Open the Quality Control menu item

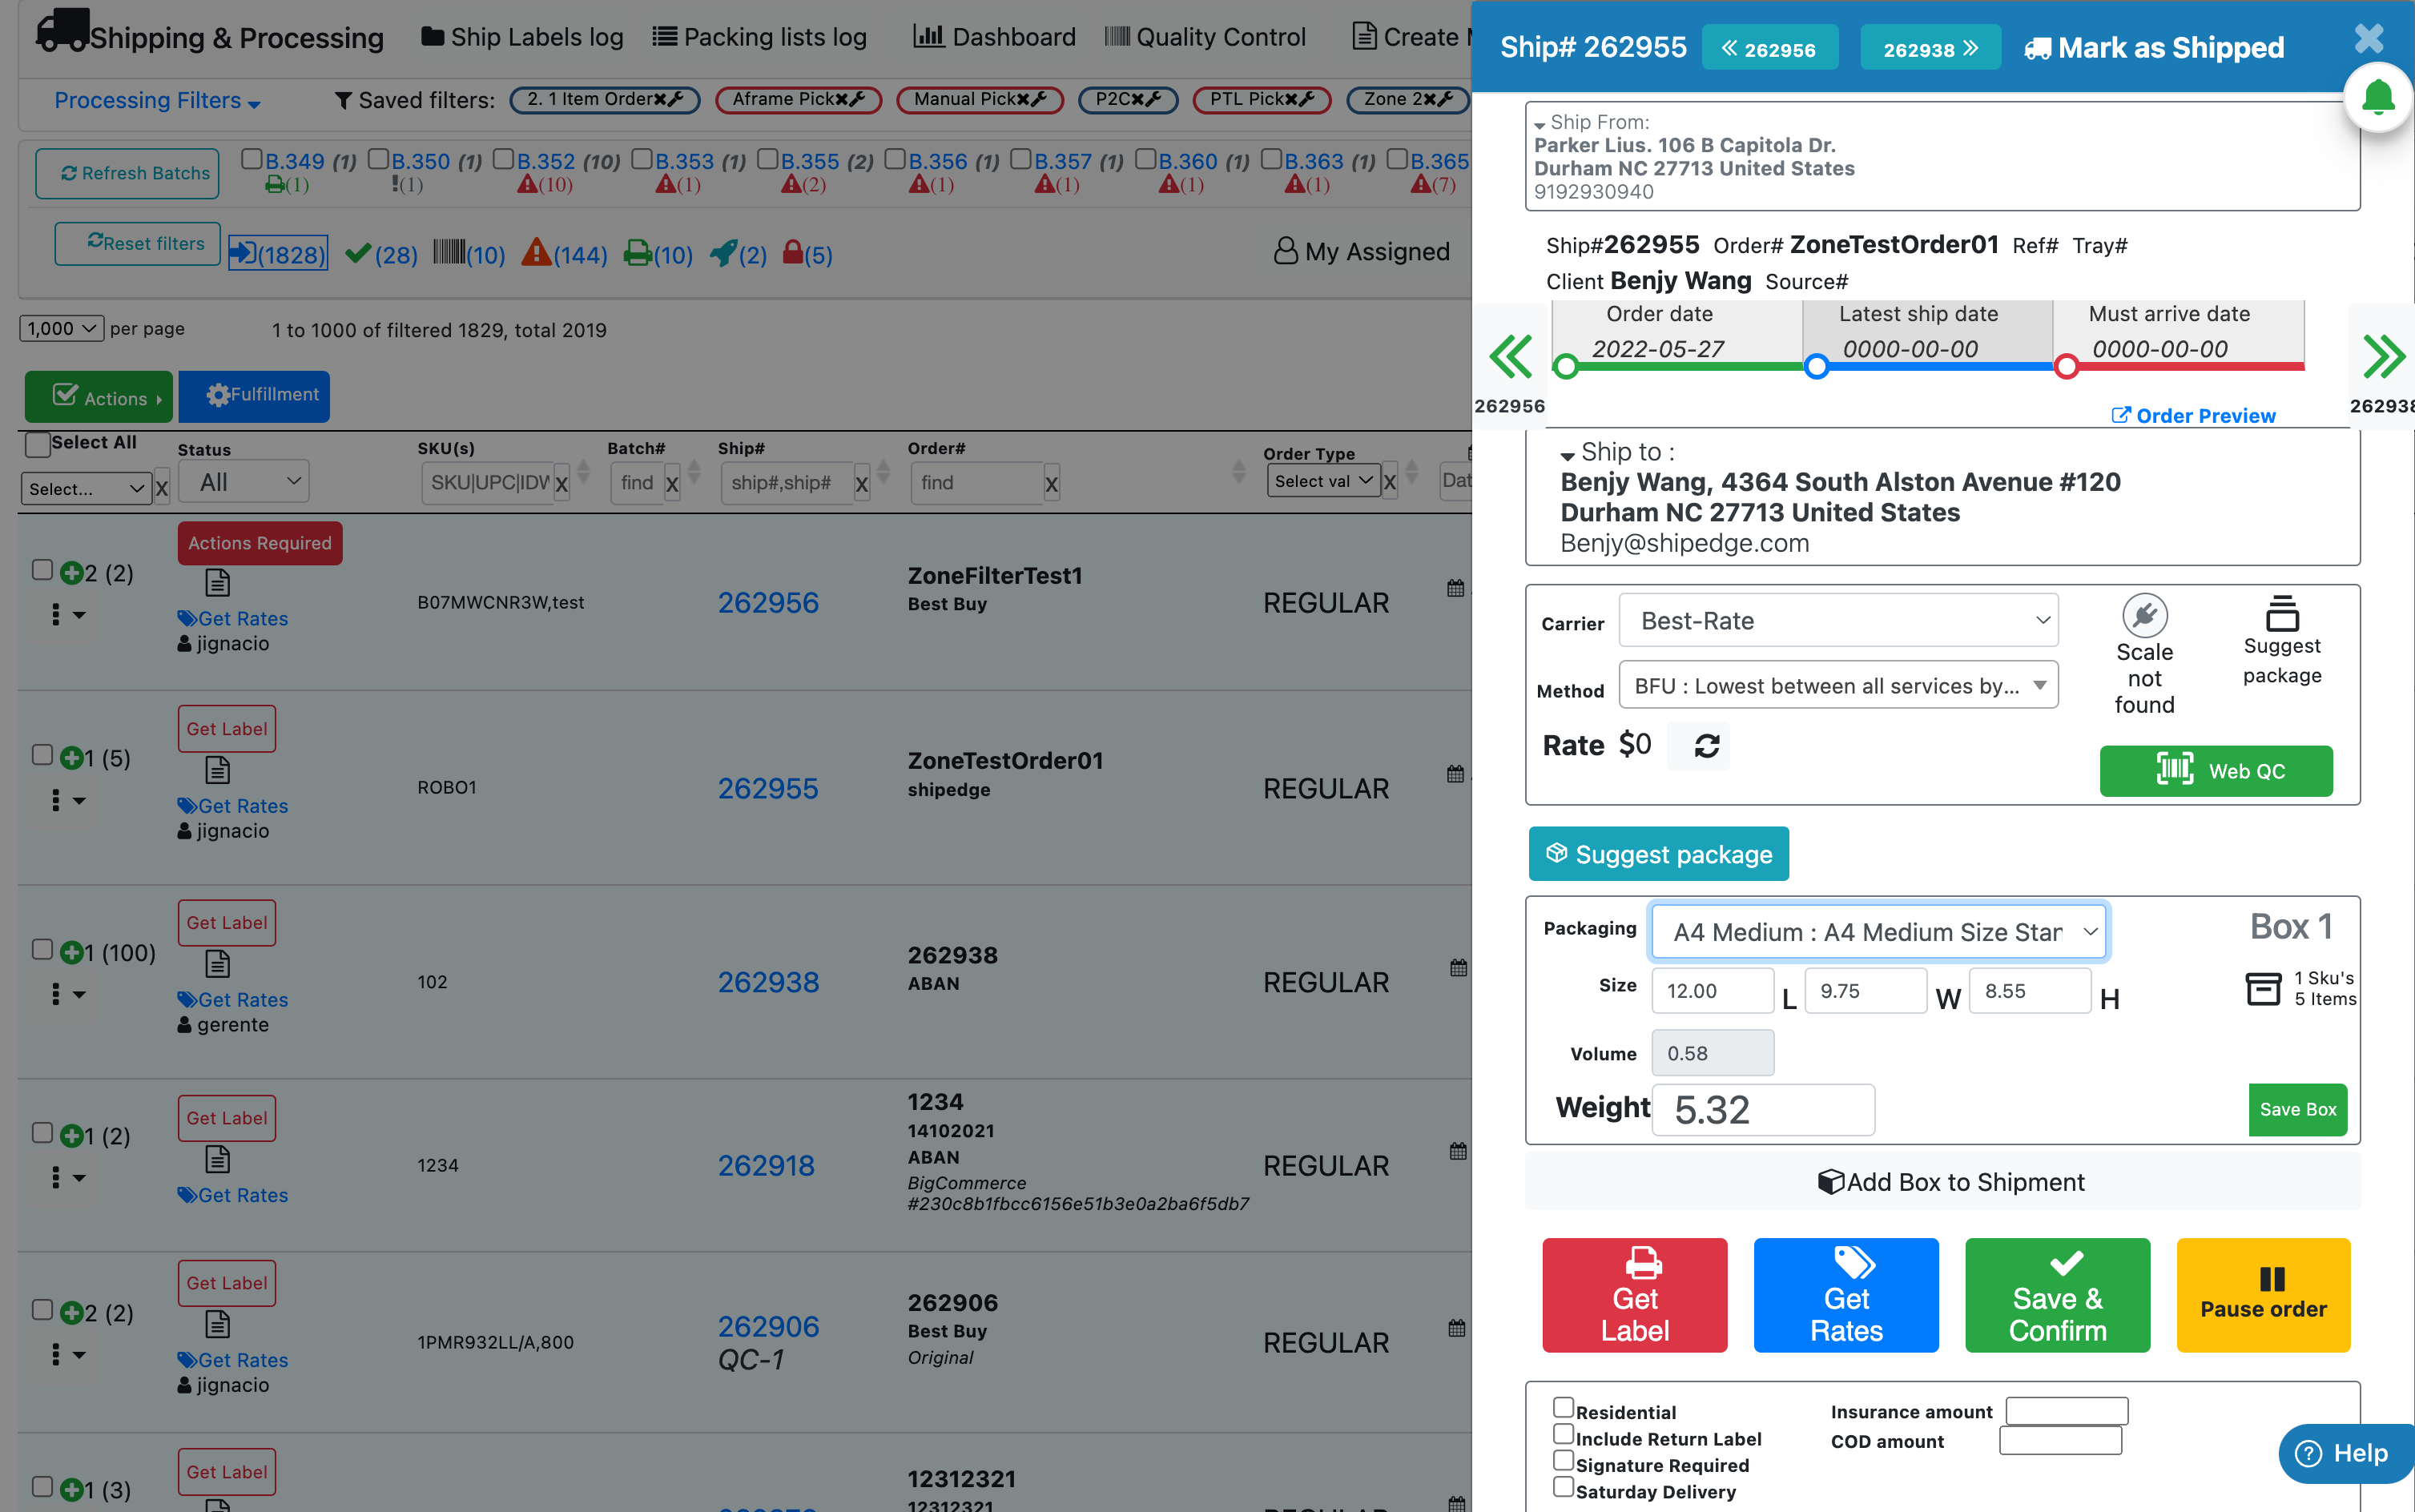pyautogui.click(x=1205, y=37)
